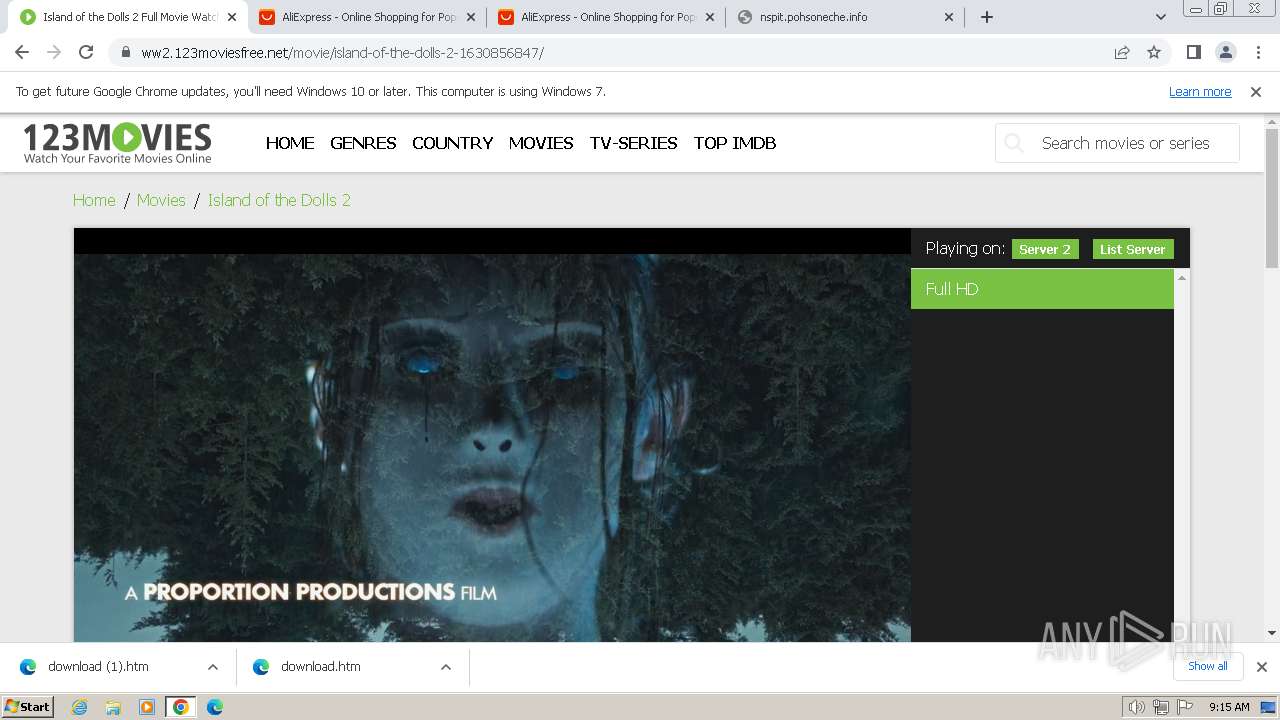Click the 123Movies logo
The height and width of the screenshot is (720, 1280).
click(117, 143)
